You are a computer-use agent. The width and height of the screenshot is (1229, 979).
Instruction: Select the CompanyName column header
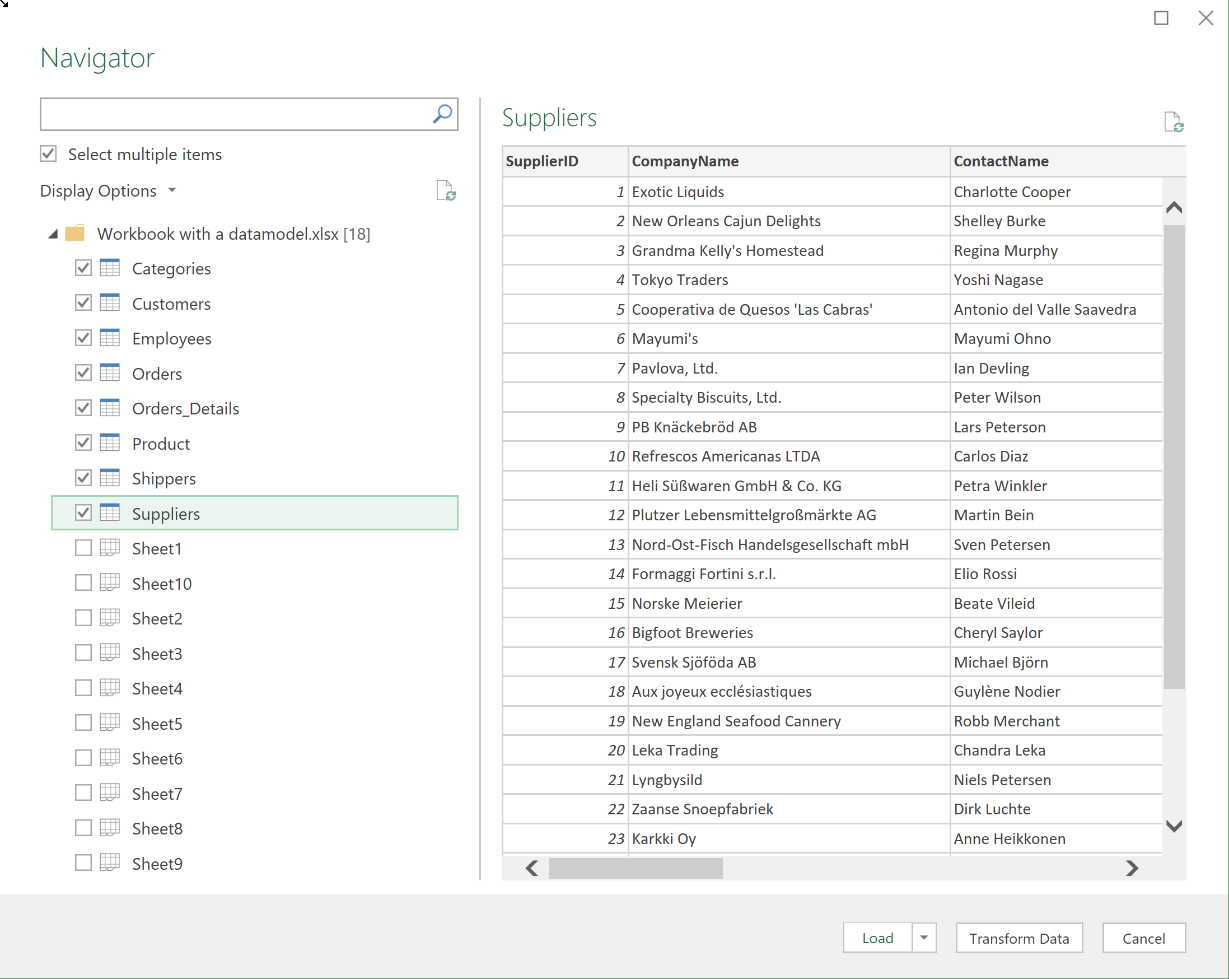[789, 161]
